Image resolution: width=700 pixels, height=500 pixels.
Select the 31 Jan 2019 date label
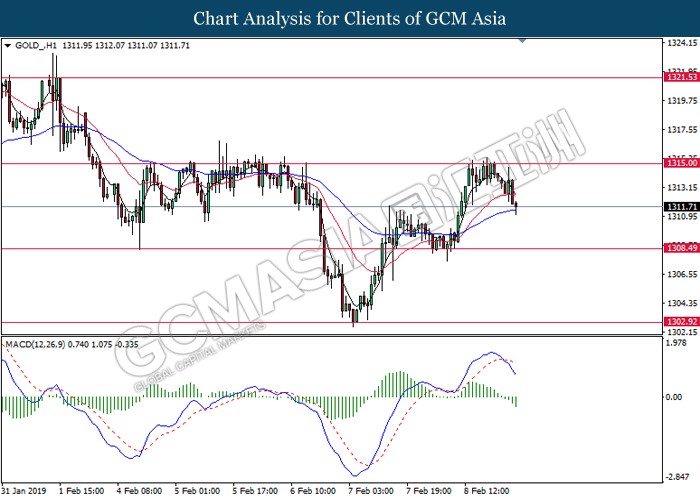[x=25, y=492]
